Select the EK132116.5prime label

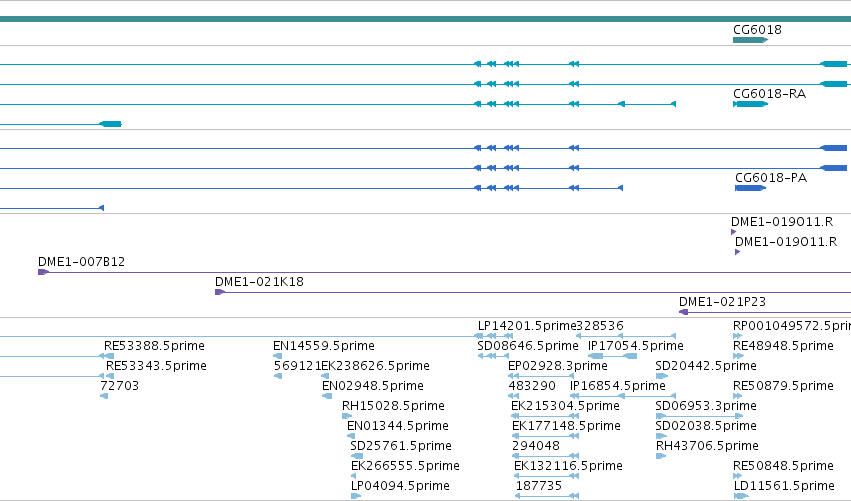[x=568, y=466]
